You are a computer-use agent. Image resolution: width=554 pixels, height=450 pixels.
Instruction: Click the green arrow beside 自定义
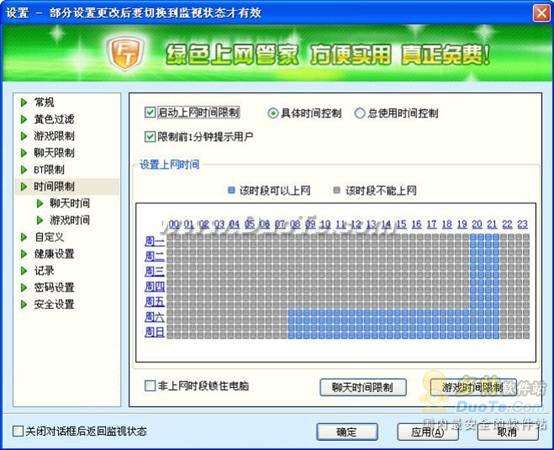pos(24,237)
